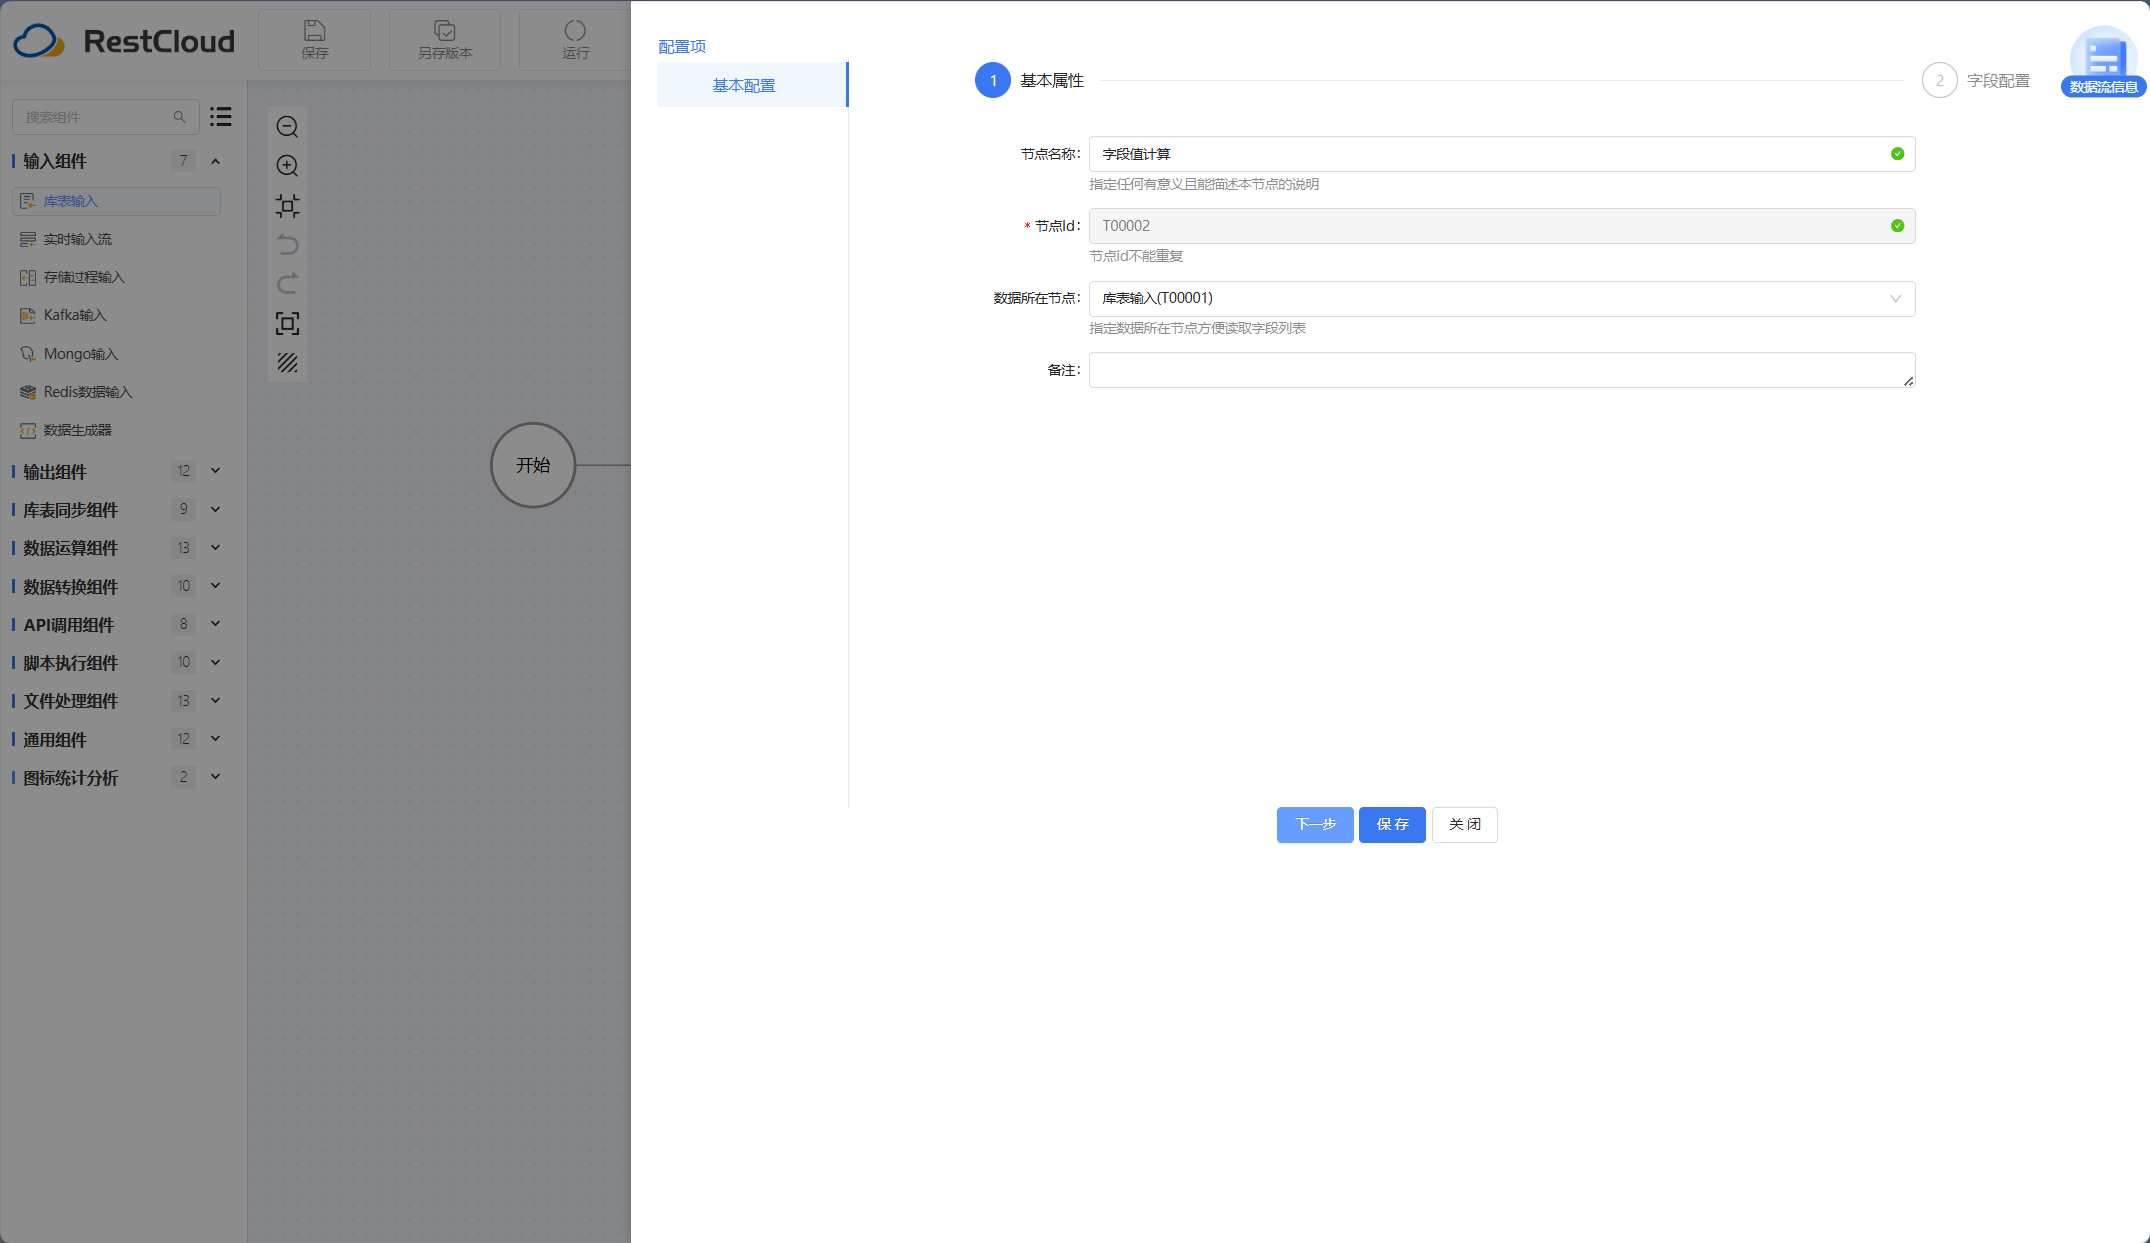The height and width of the screenshot is (1243, 2150).
Task: Click the 搜索组件 search box
Action: pos(105,117)
